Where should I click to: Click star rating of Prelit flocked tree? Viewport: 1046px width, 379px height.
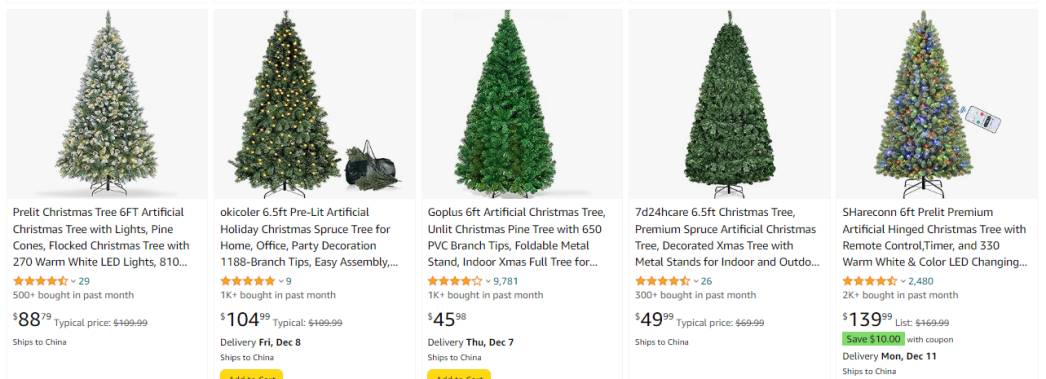(40, 281)
